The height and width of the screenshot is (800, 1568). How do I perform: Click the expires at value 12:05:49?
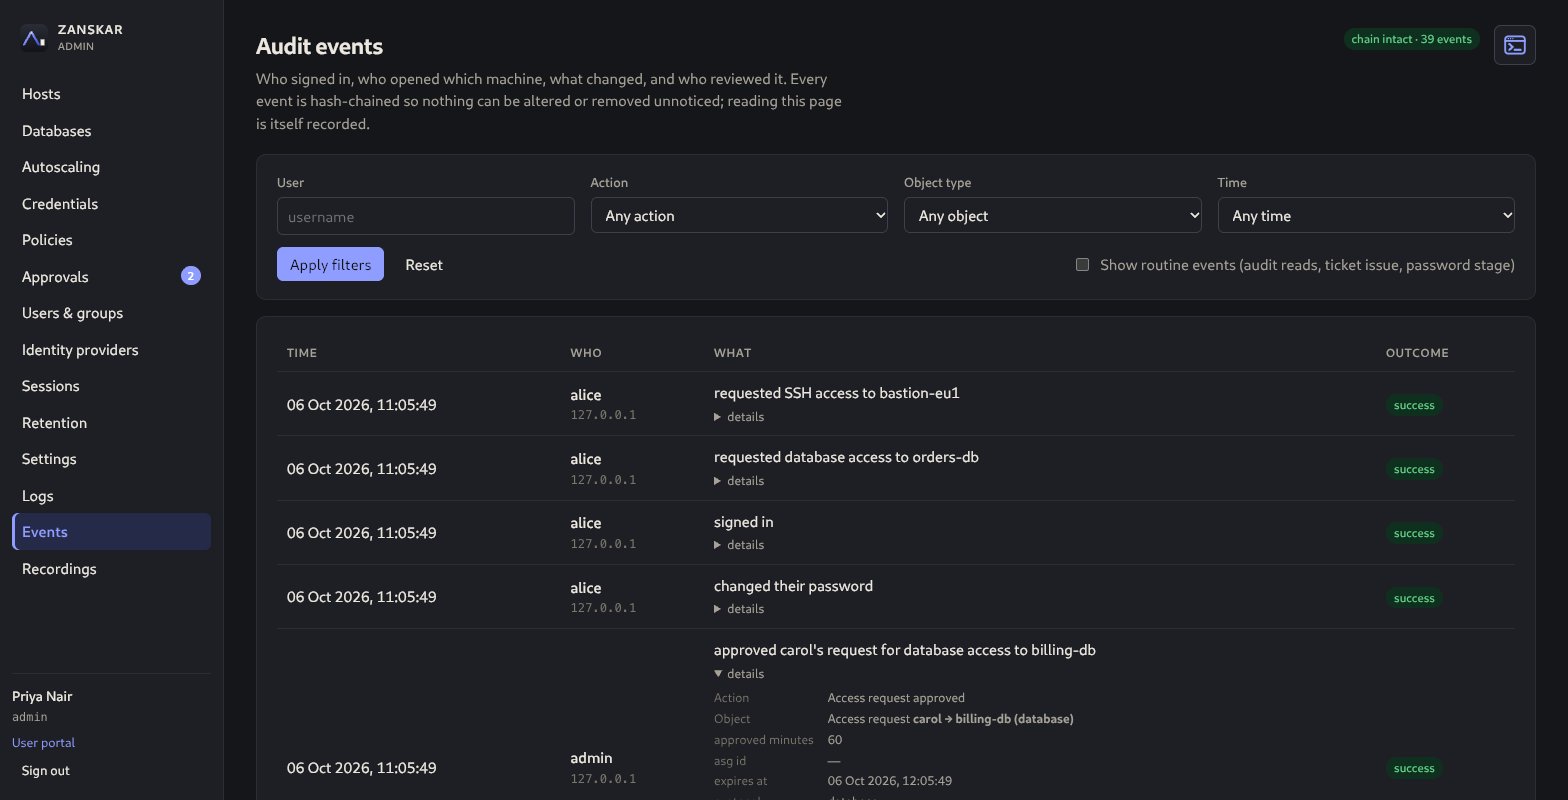pos(890,781)
